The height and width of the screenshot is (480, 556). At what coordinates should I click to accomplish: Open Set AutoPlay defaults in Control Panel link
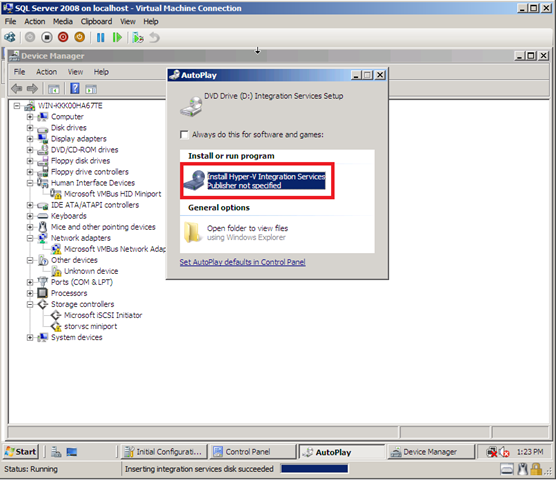[x=243, y=262]
